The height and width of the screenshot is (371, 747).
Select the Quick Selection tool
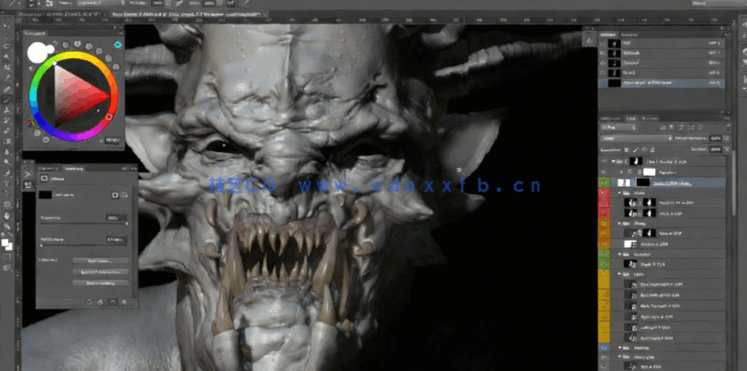[x=7, y=57]
